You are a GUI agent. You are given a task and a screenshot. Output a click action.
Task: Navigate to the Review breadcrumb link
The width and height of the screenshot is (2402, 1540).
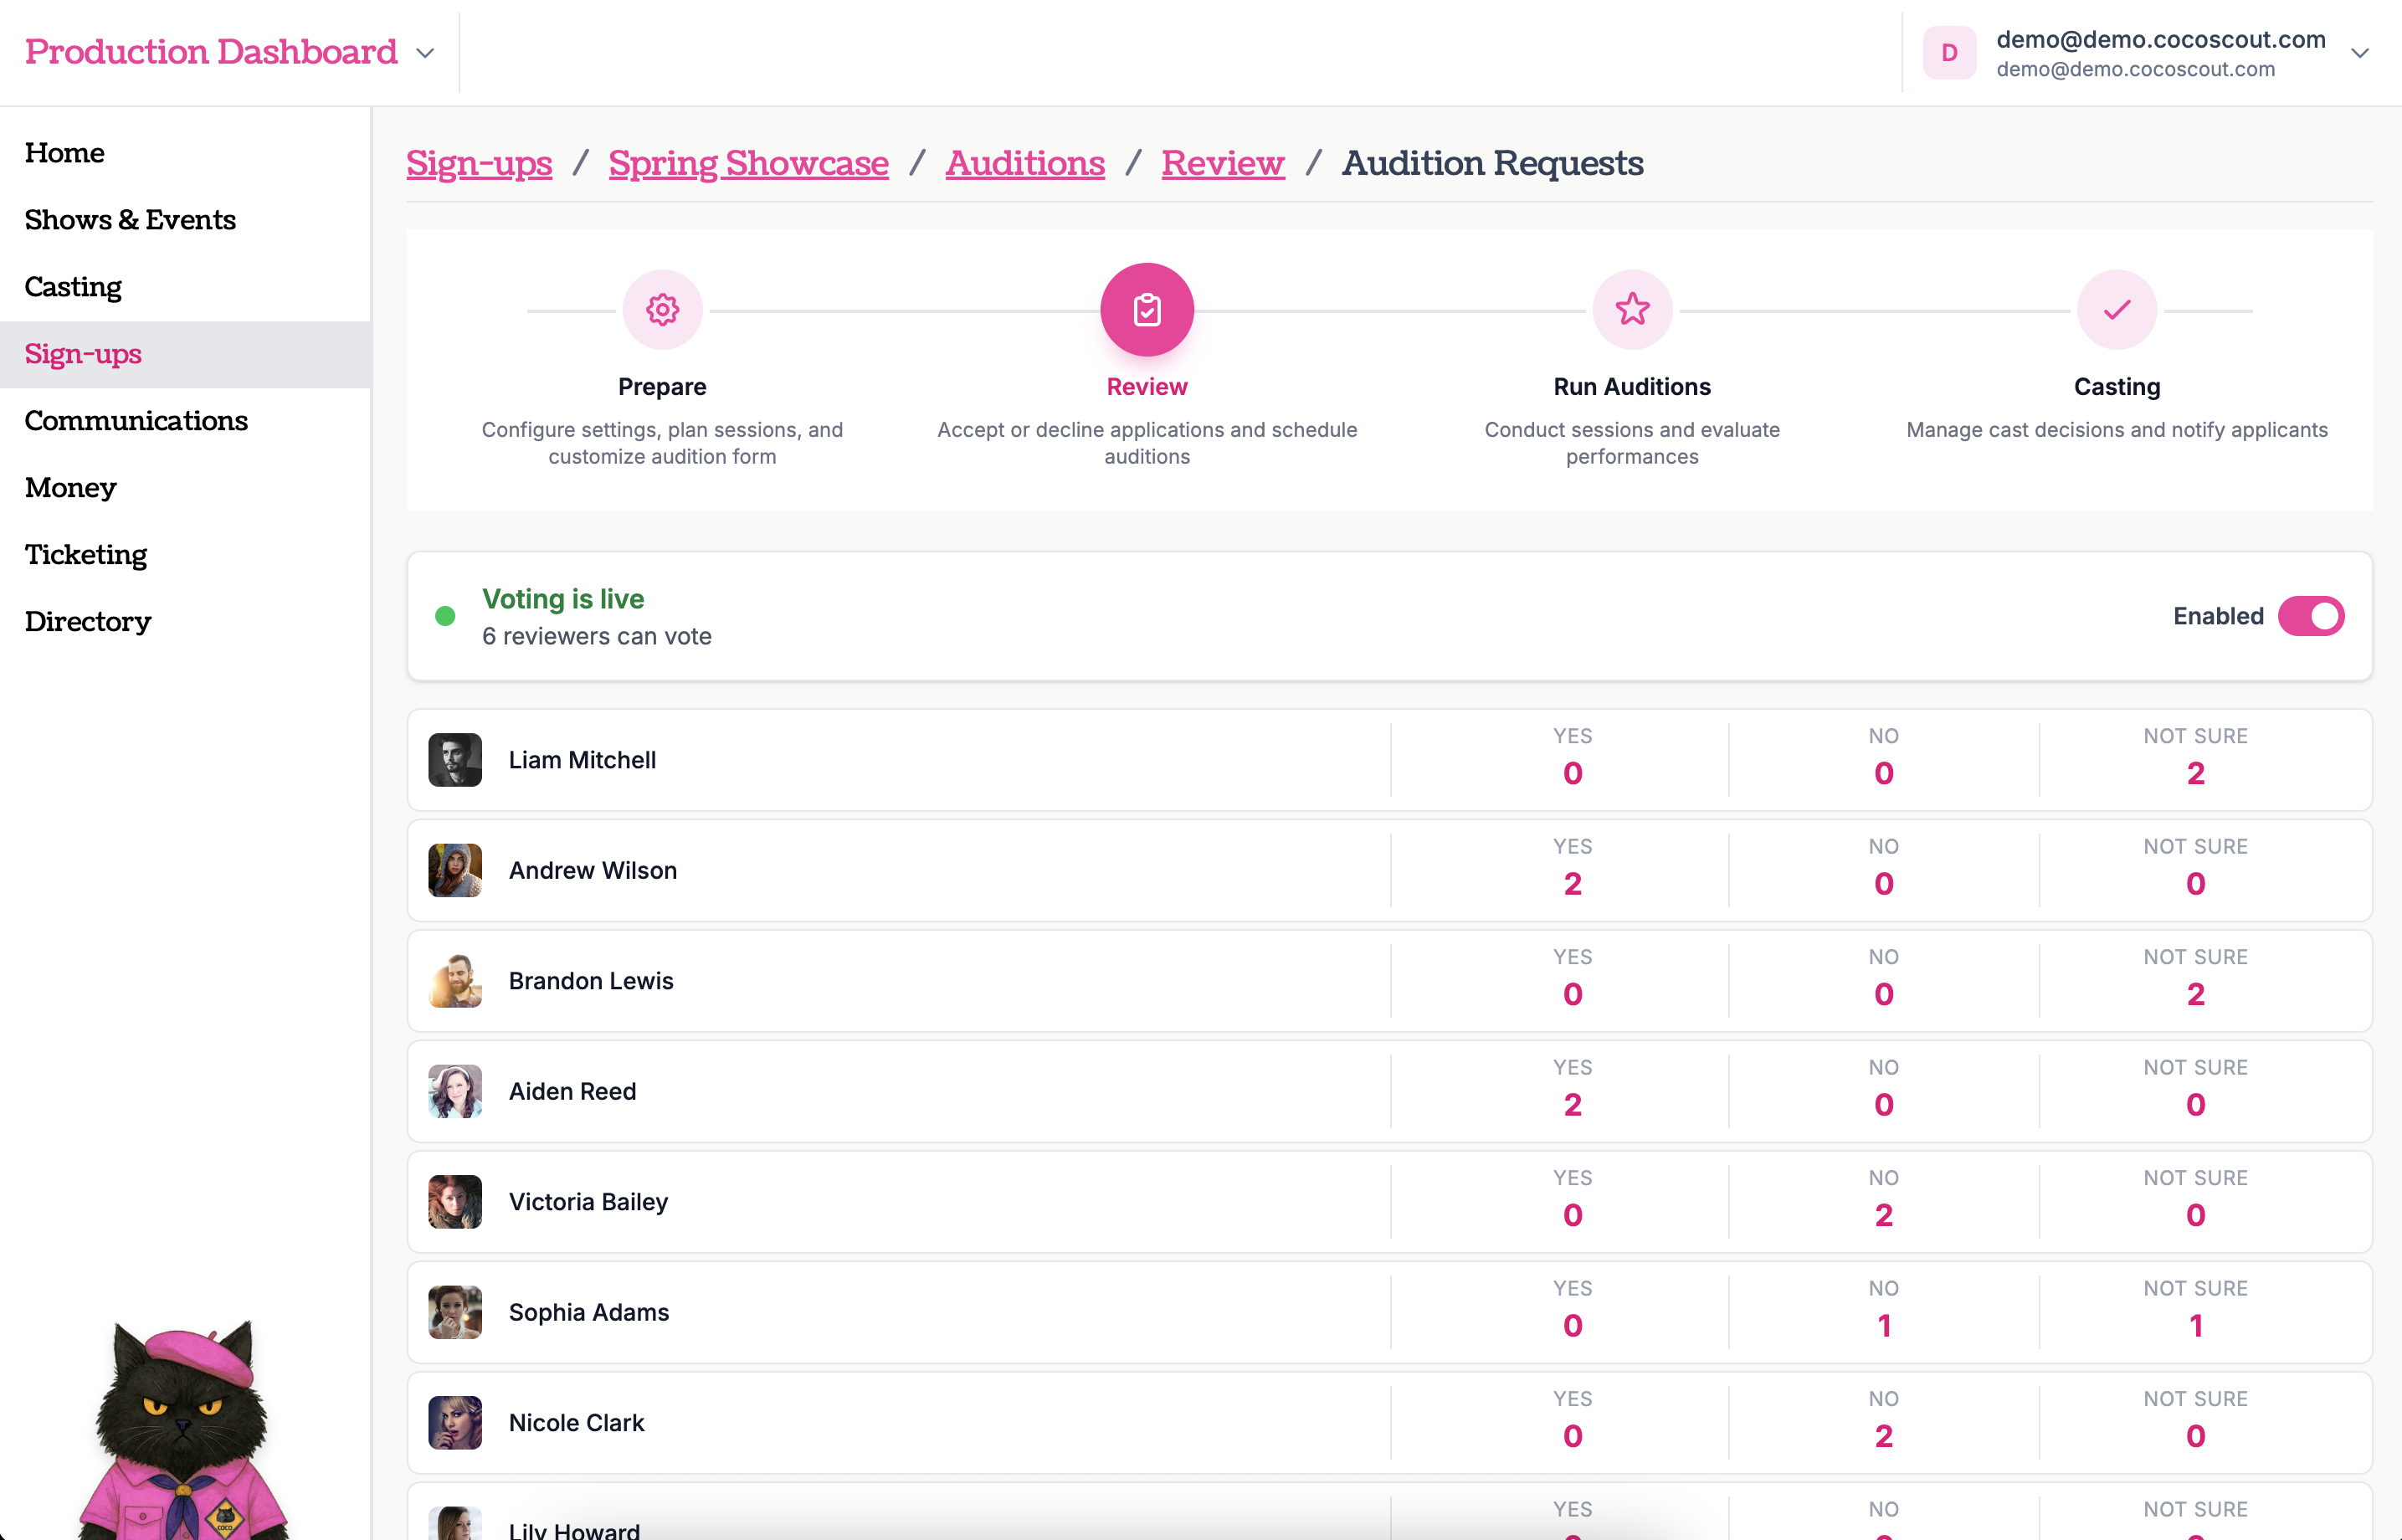[1222, 163]
